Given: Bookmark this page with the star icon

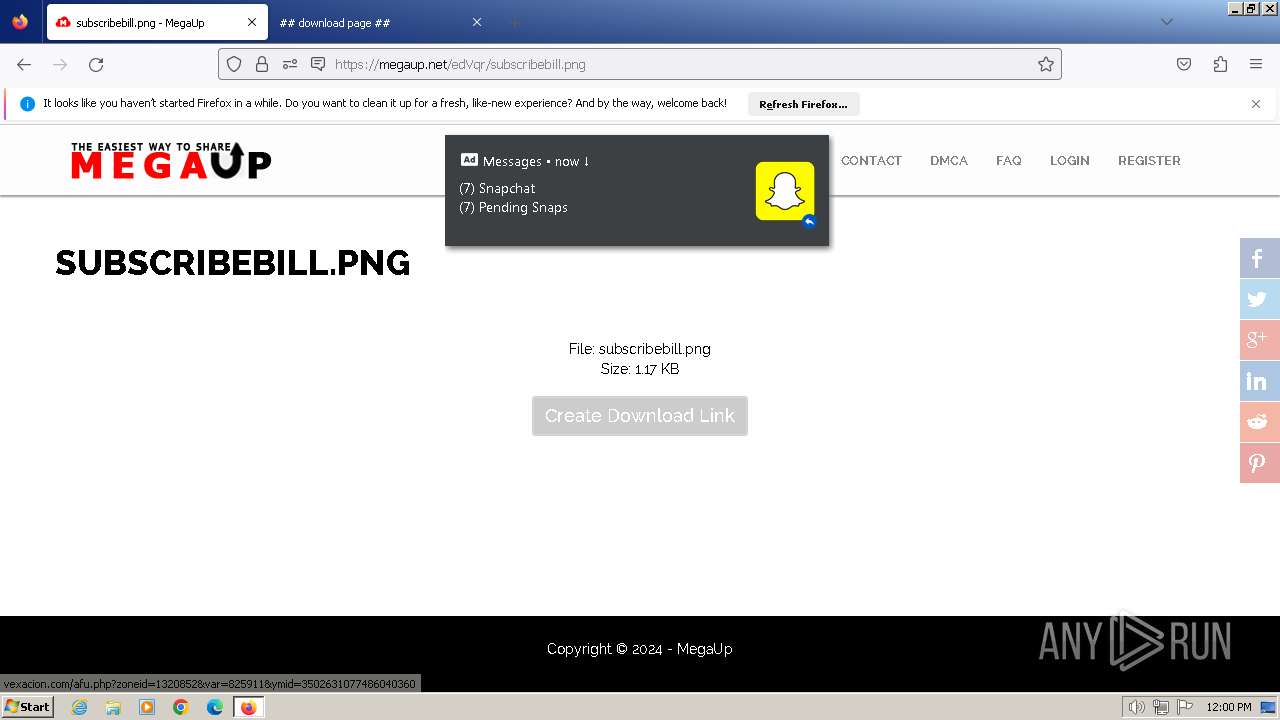Looking at the screenshot, I should coord(1046,64).
